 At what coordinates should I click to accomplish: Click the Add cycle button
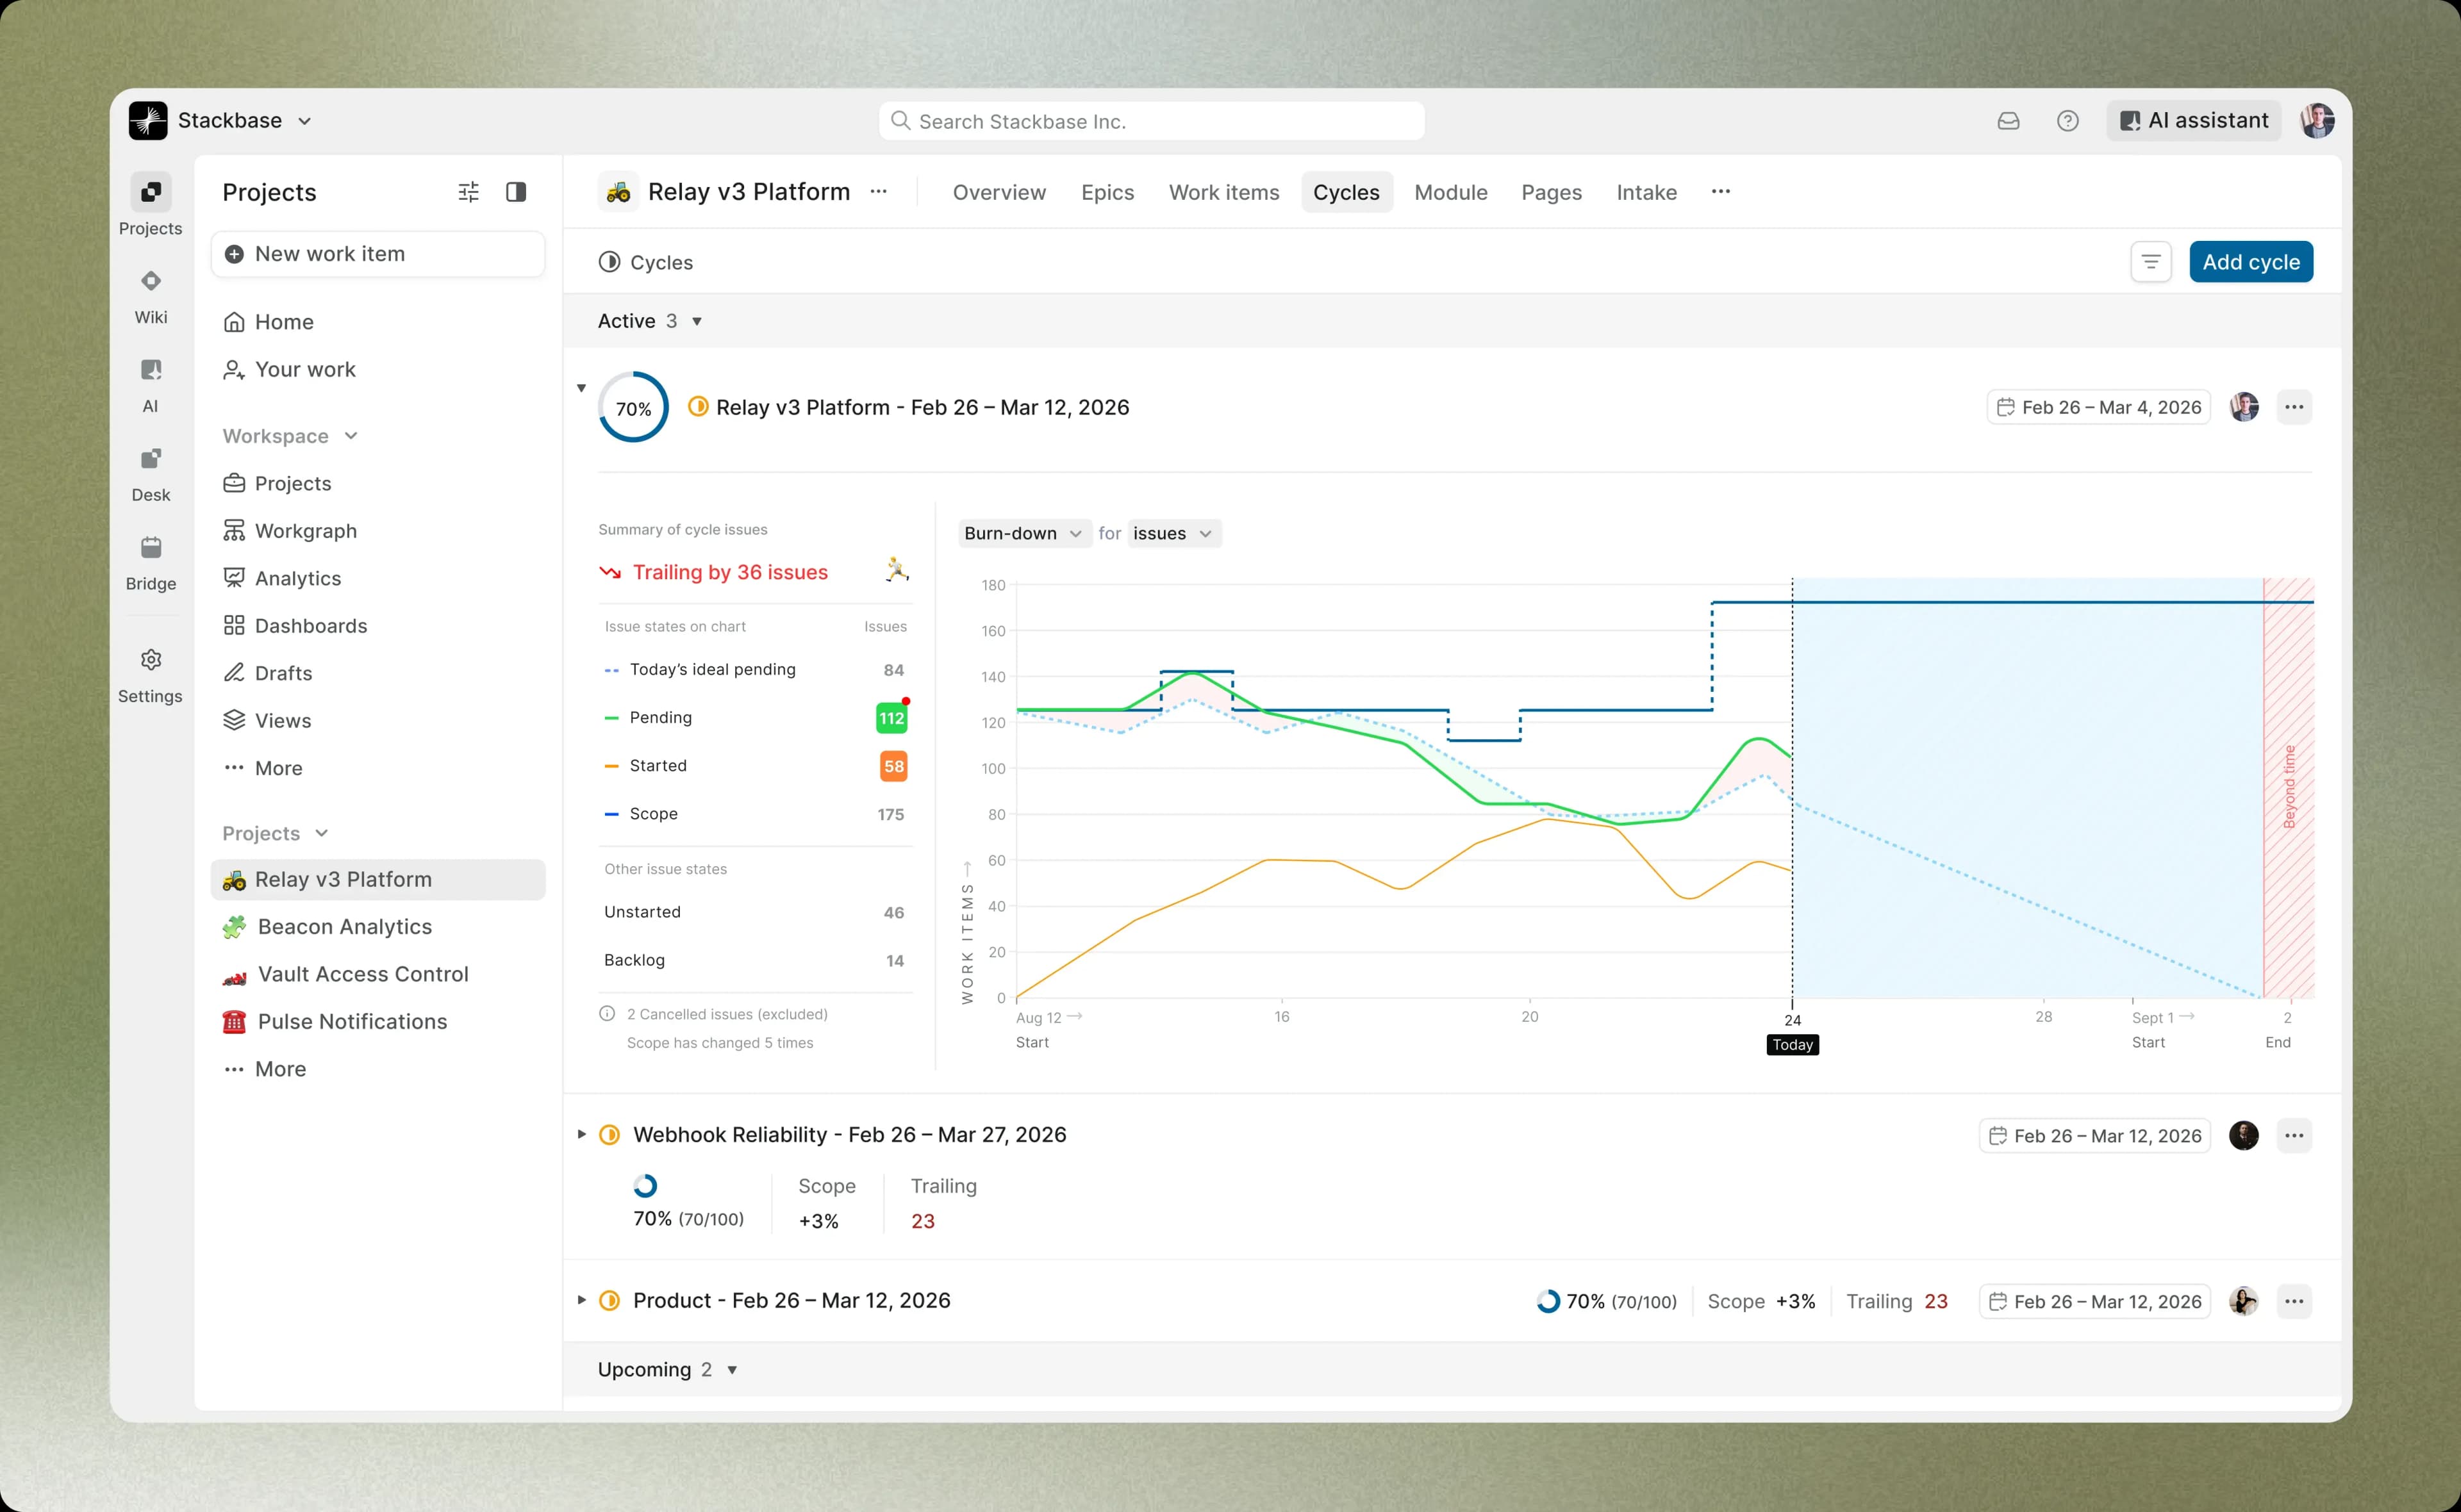2251,262
